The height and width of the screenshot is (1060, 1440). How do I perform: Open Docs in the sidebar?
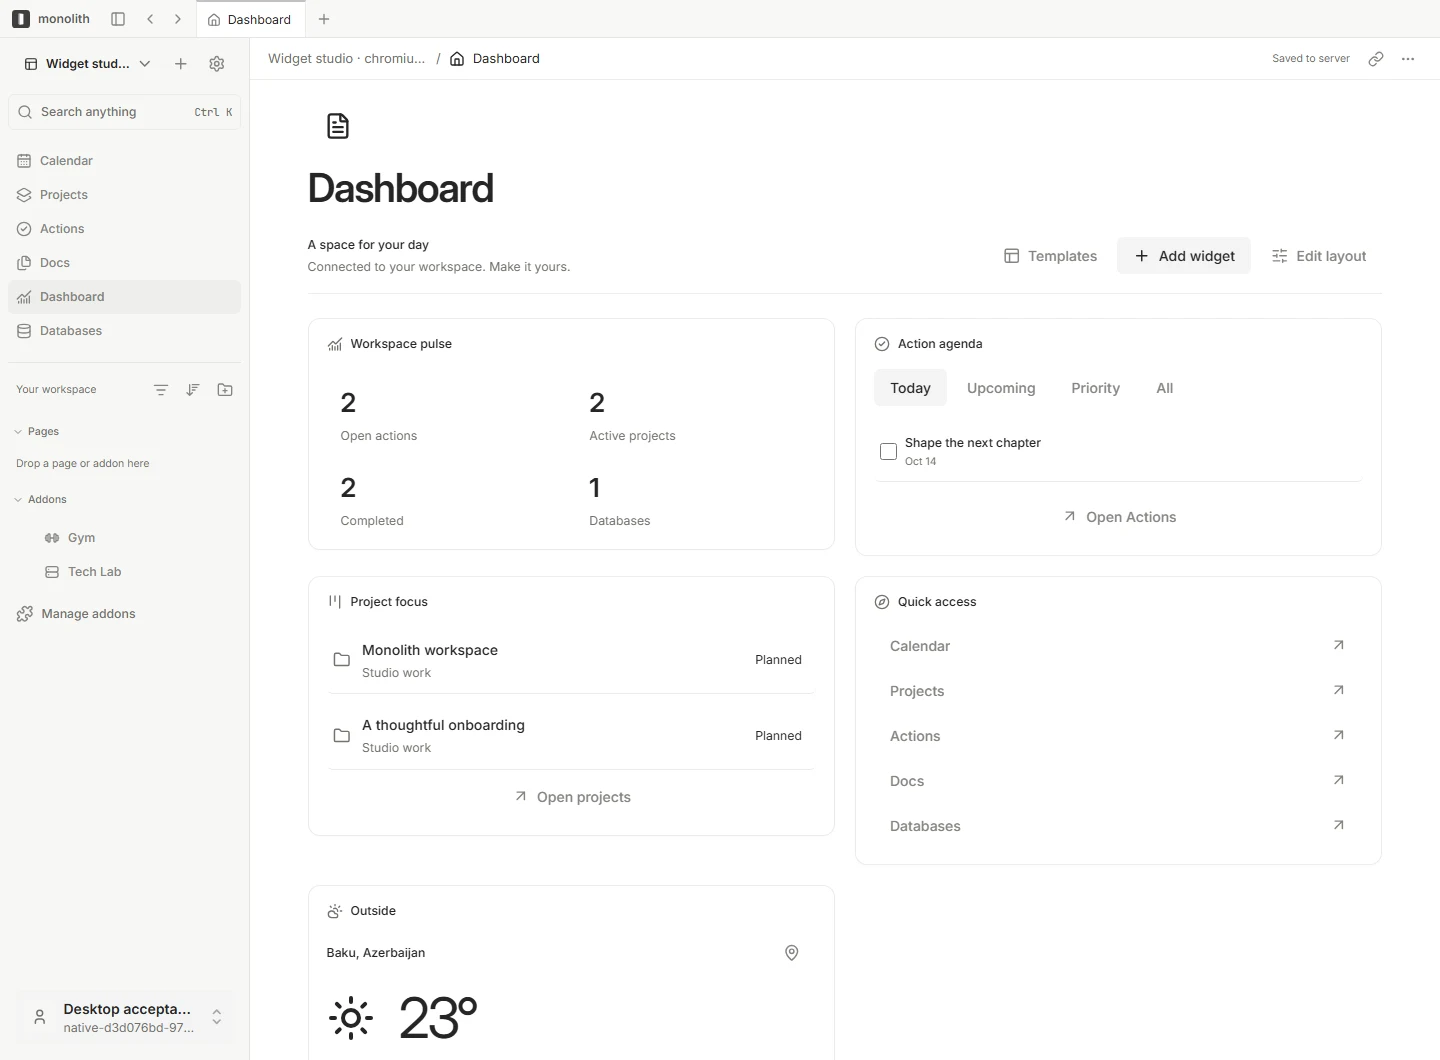[124, 263]
